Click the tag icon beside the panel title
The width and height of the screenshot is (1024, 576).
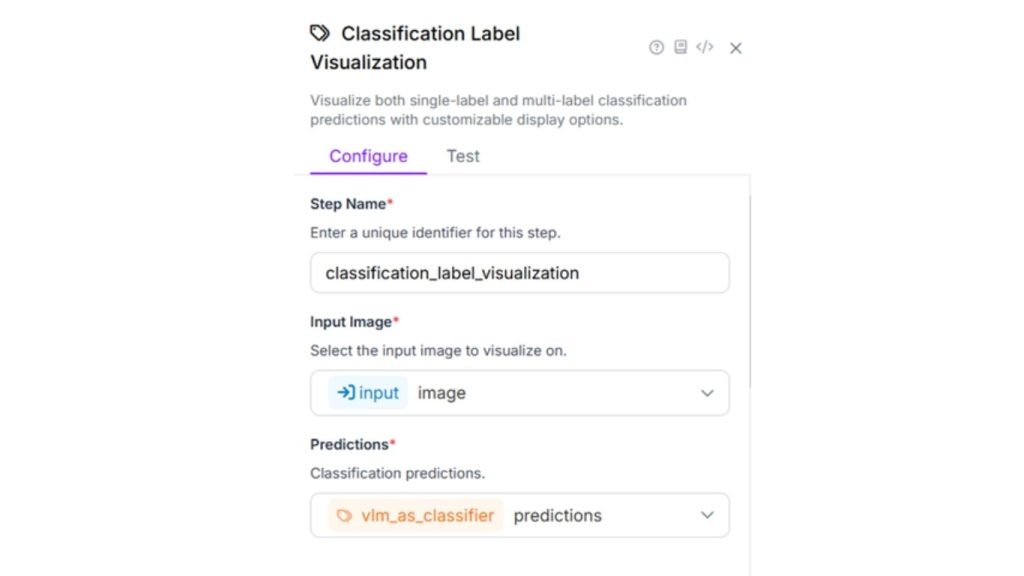[320, 33]
